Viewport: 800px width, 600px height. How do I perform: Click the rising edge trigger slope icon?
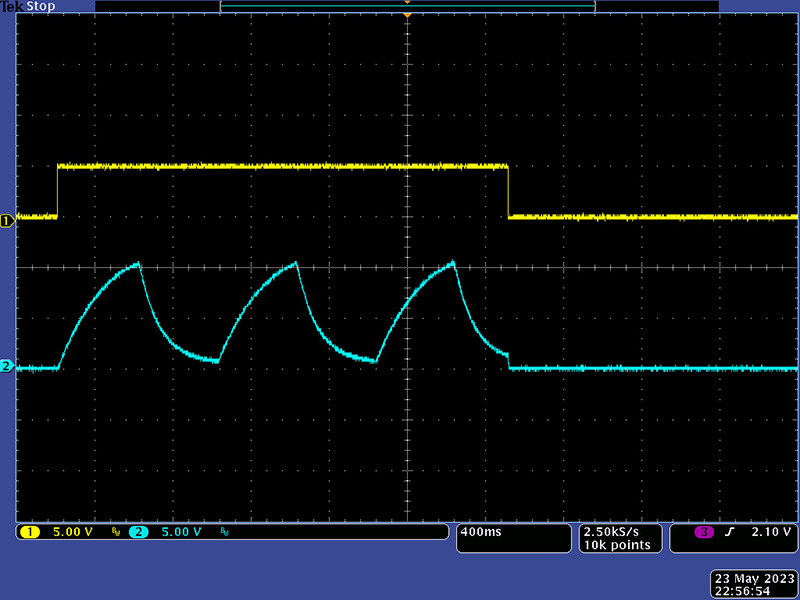click(729, 532)
